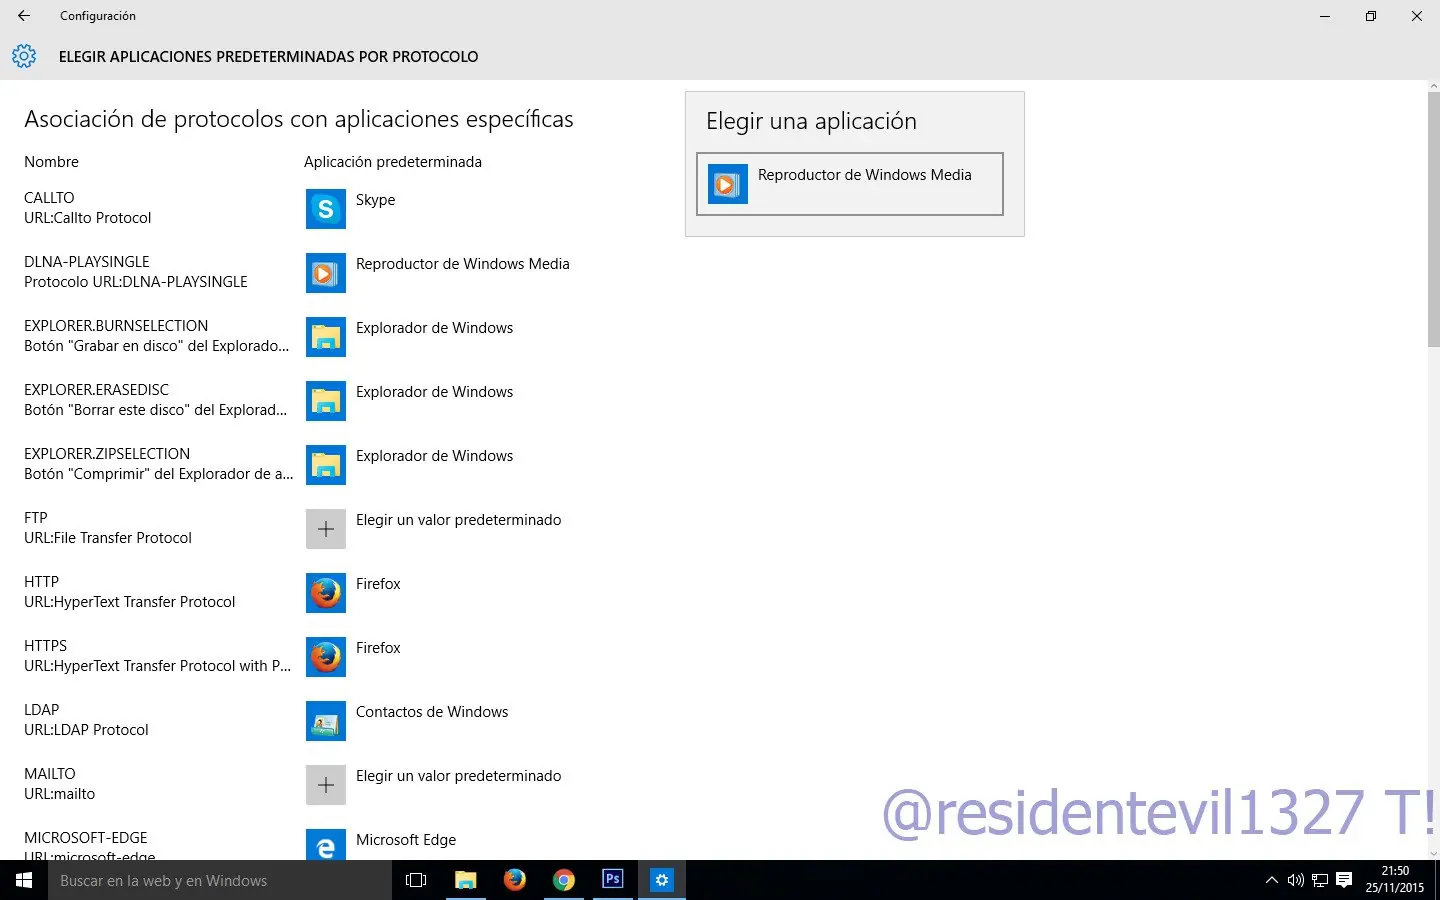Click Explorer icon in EXPLORER.BURNSELECTION row
This screenshot has height=900, width=1440.
326,337
